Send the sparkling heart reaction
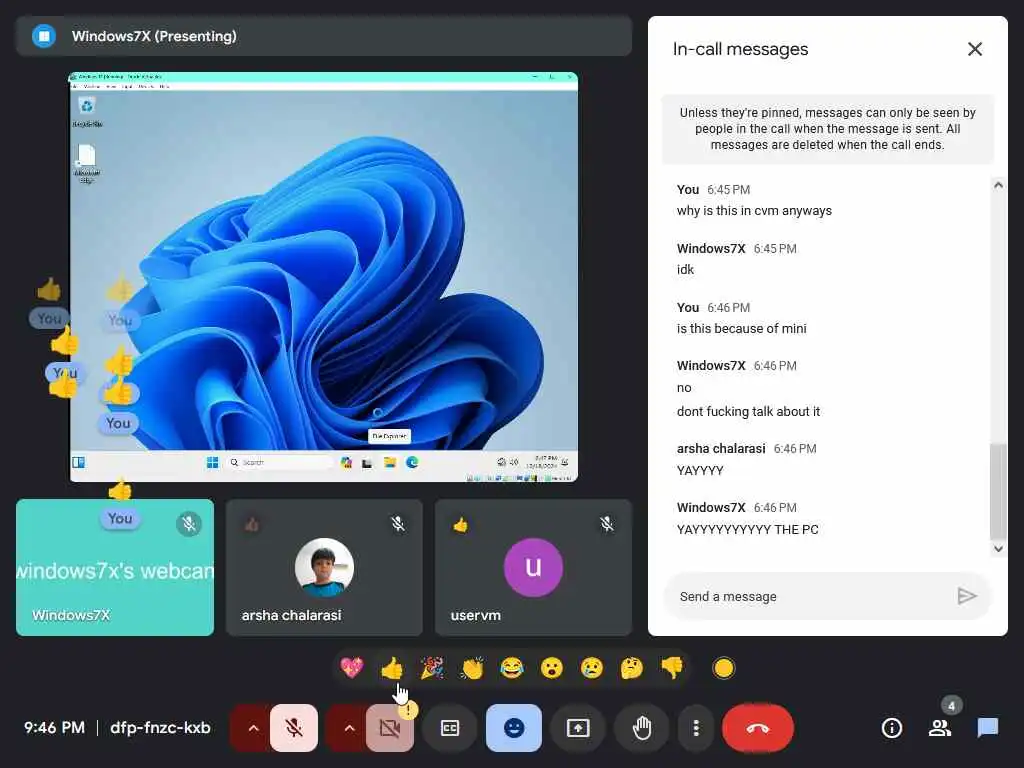This screenshot has width=1024, height=768. tap(351, 668)
